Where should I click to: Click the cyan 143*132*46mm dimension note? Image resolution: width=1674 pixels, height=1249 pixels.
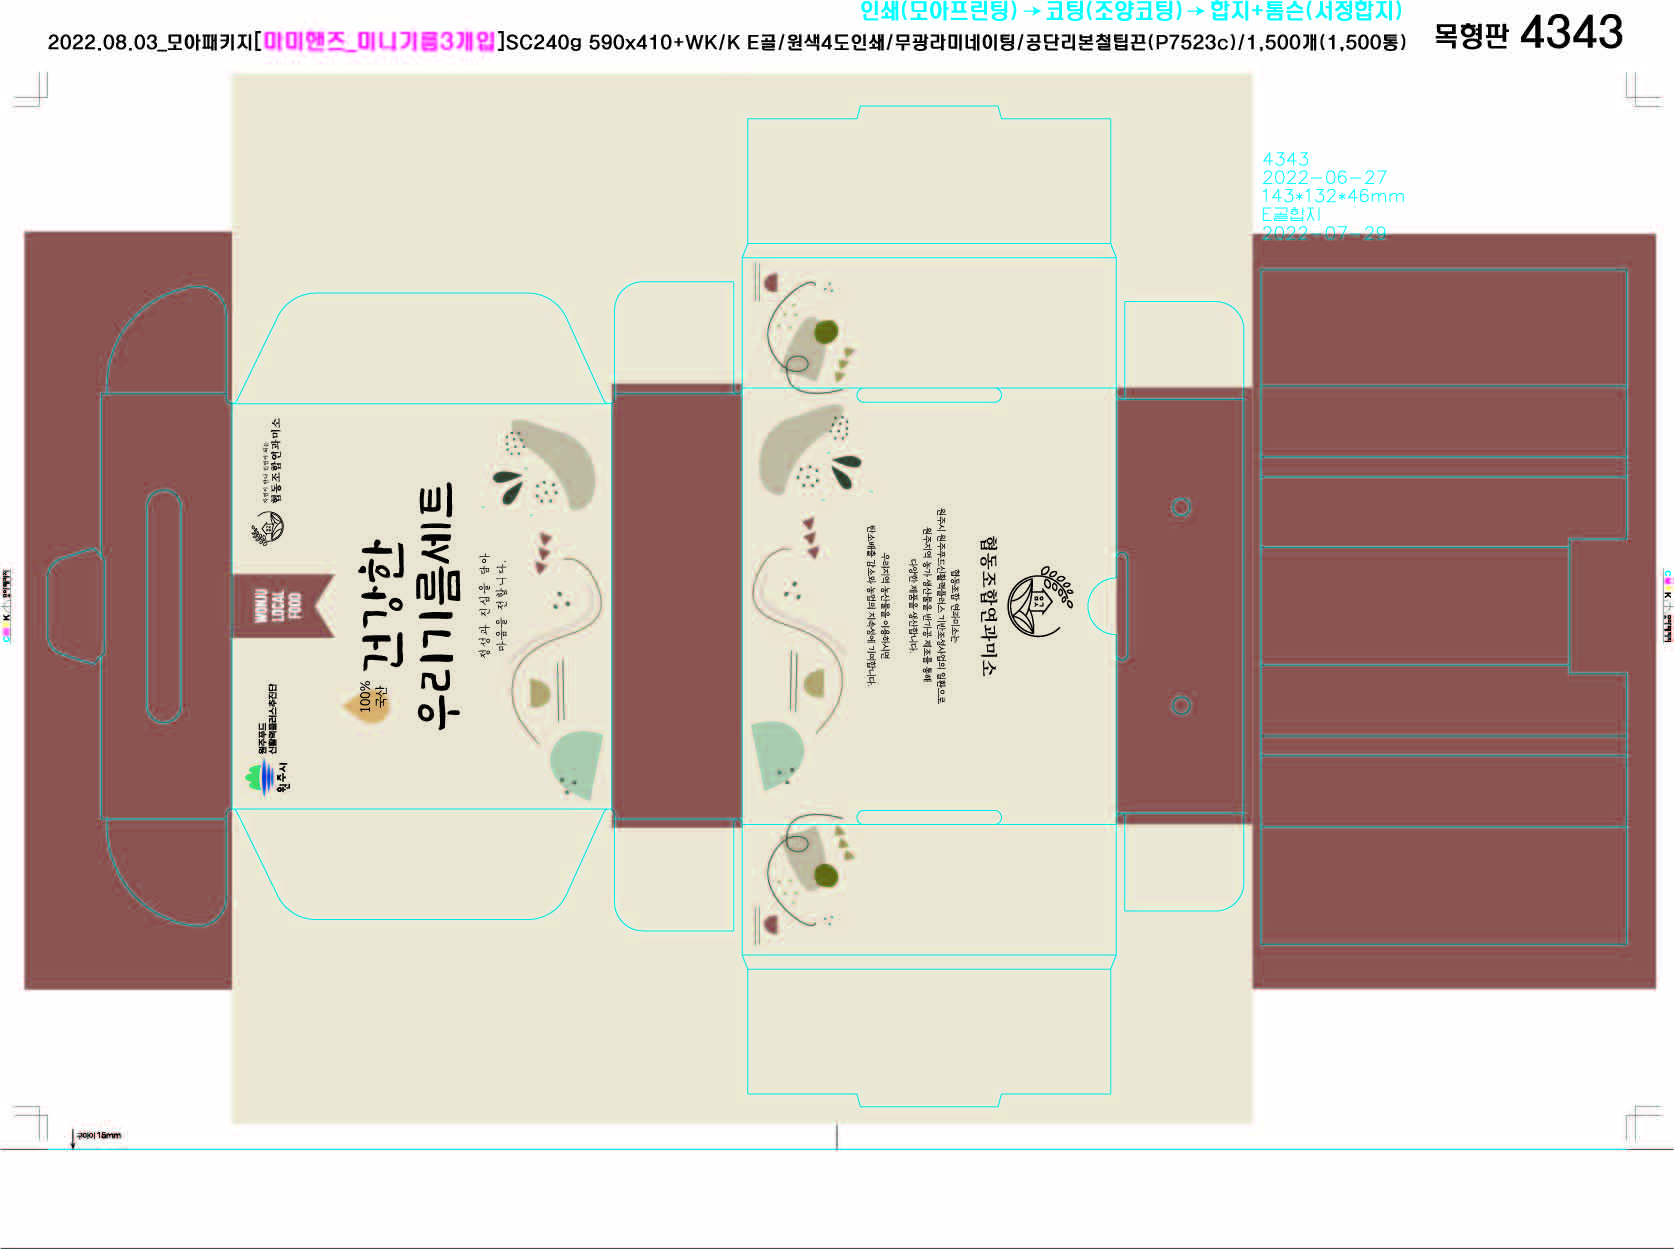click(1332, 196)
